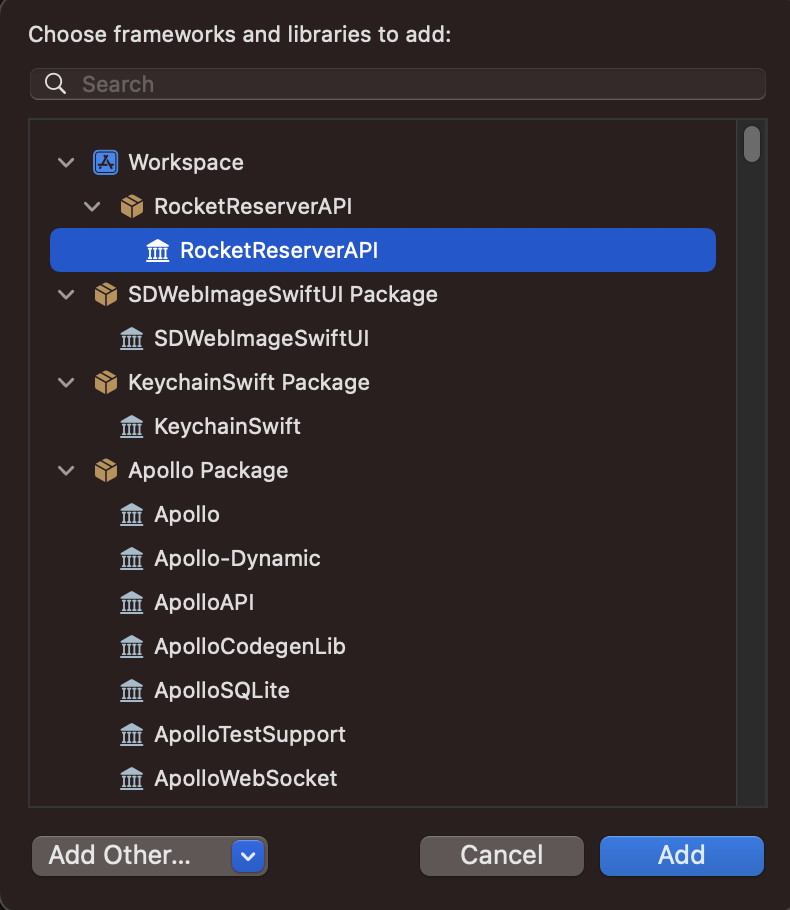Viewport: 790px width, 910px height.
Task: Click the SDWebImageSwiftUI library icon
Action: 132,339
